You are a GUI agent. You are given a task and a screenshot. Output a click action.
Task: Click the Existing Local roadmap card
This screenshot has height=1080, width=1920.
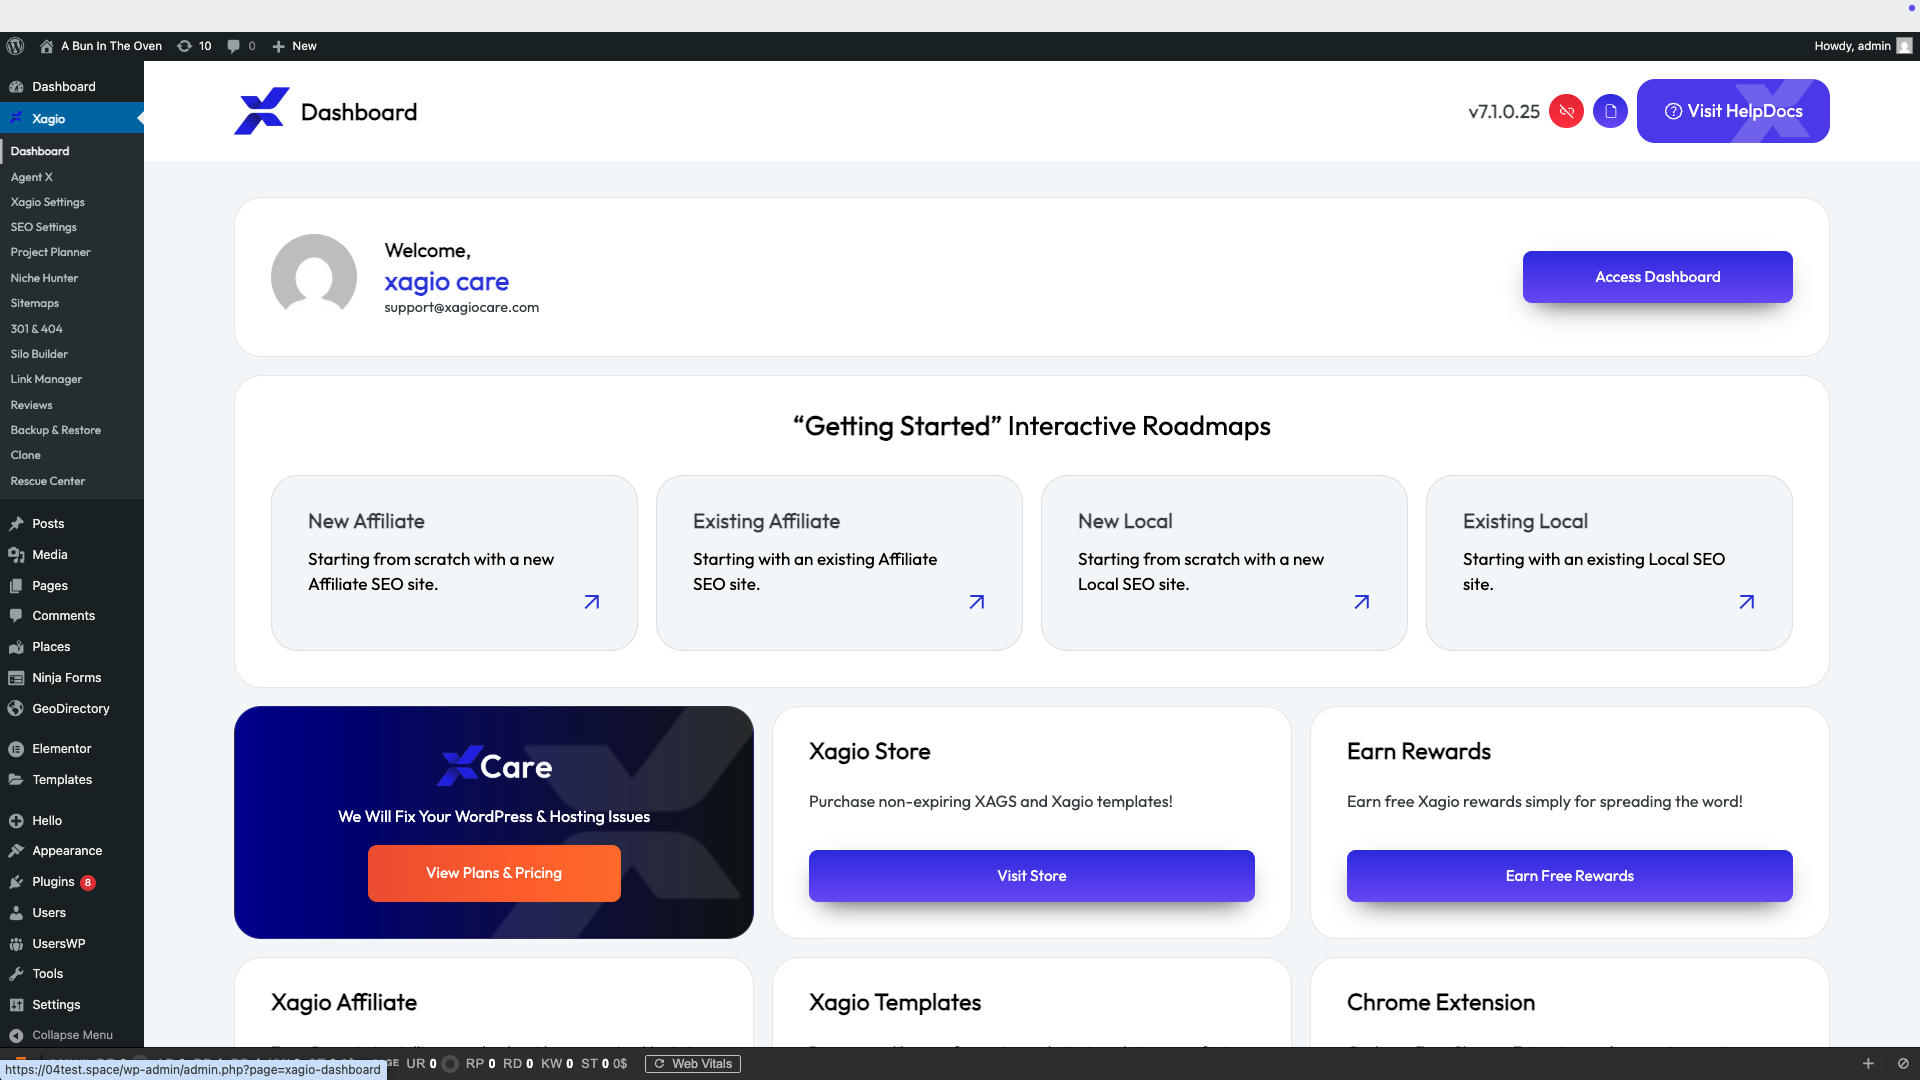pyautogui.click(x=1609, y=563)
